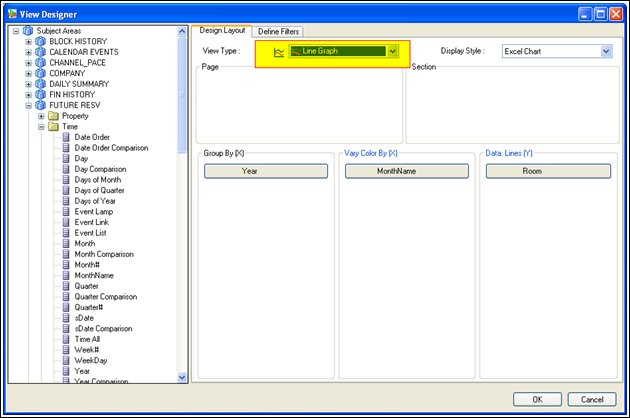Click the tree scrollbar down arrow
Image resolution: width=630 pixels, height=418 pixels.
point(182,377)
